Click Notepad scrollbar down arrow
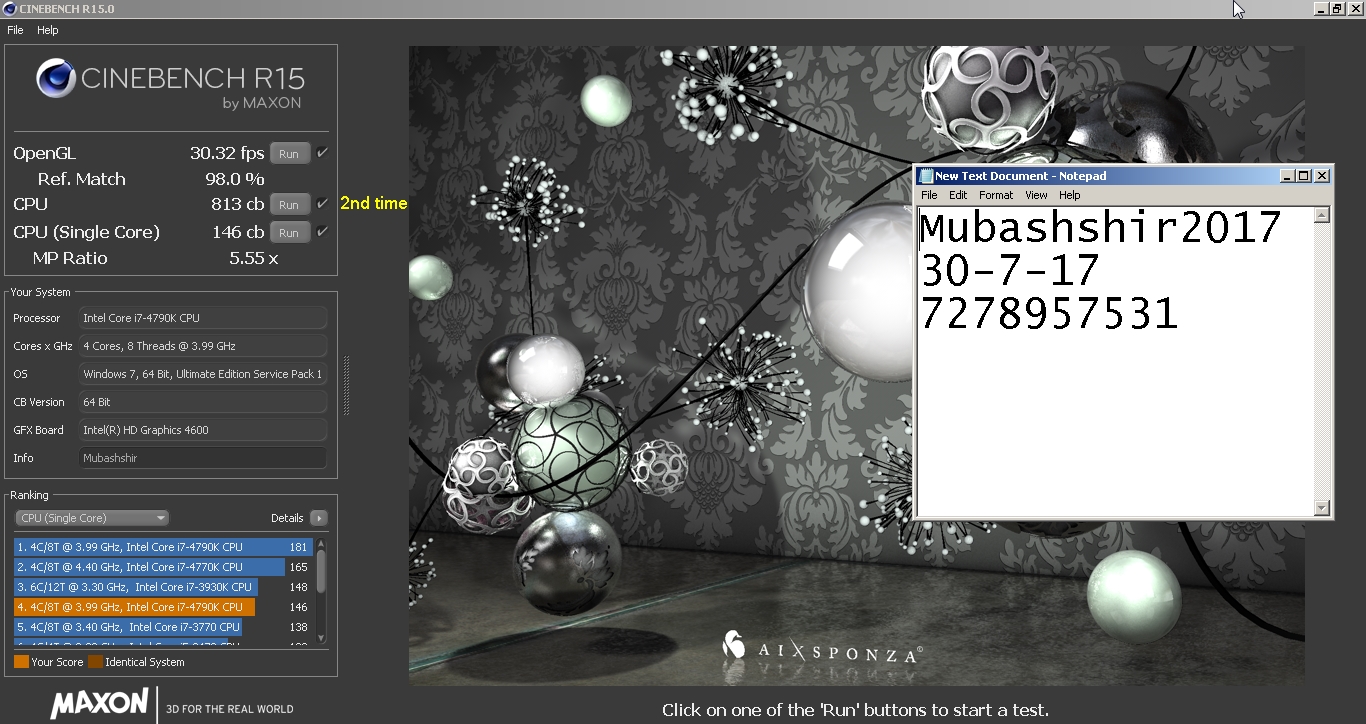The width and height of the screenshot is (1366, 724). [1322, 508]
